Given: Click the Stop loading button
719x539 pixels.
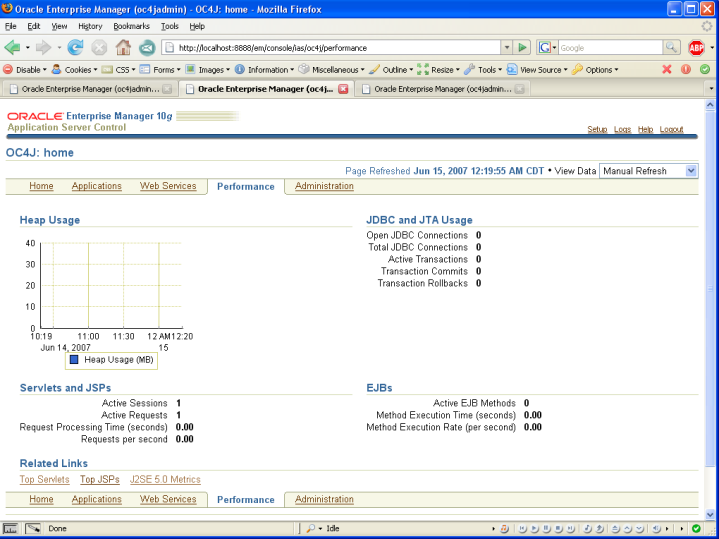Looking at the screenshot, I should (x=99, y=47).
